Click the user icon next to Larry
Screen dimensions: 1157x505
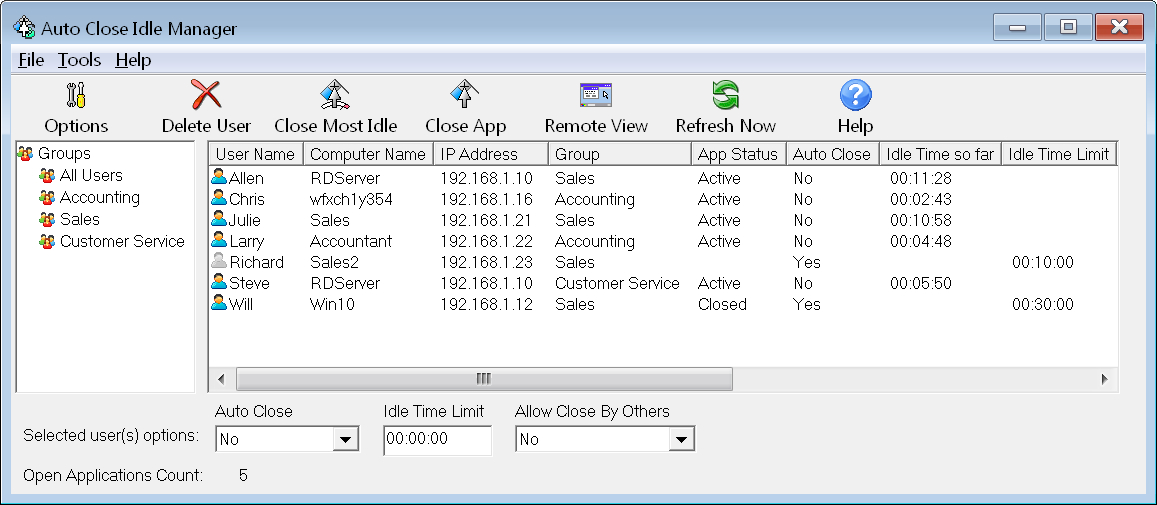pos(219,239)
